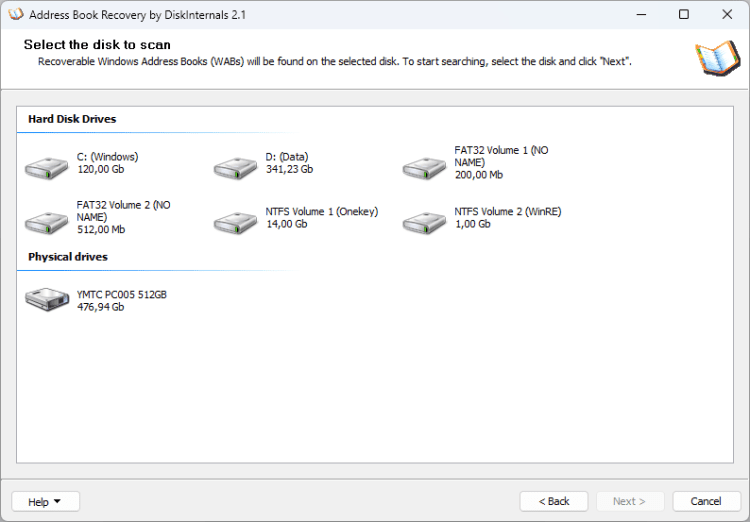Viewport: 750px width, 522px height.
Task: Go back with the < Back button
Action: pos(554,501)
